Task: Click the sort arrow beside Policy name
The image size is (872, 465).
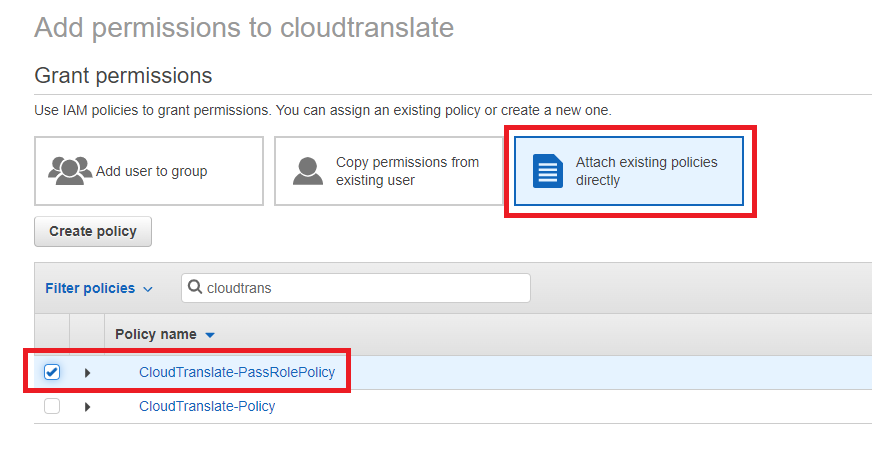Action: tap(210, 335)
